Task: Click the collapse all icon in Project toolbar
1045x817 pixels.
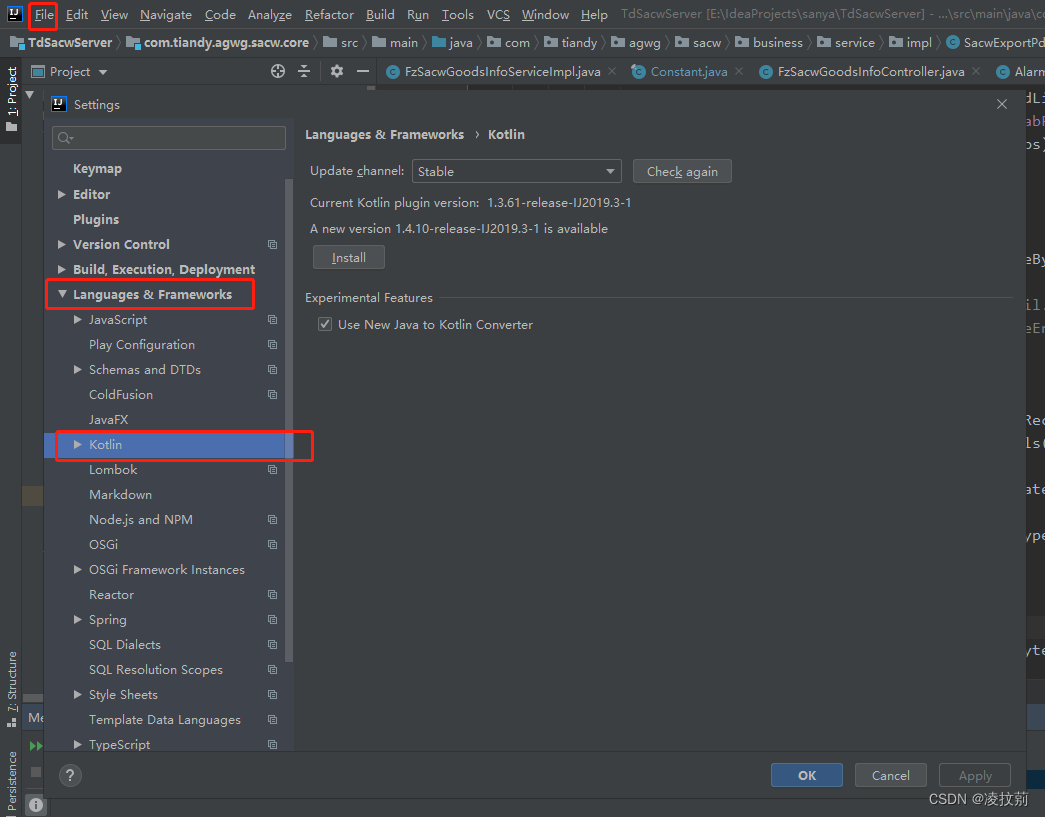Action: [x=304, y=71]
